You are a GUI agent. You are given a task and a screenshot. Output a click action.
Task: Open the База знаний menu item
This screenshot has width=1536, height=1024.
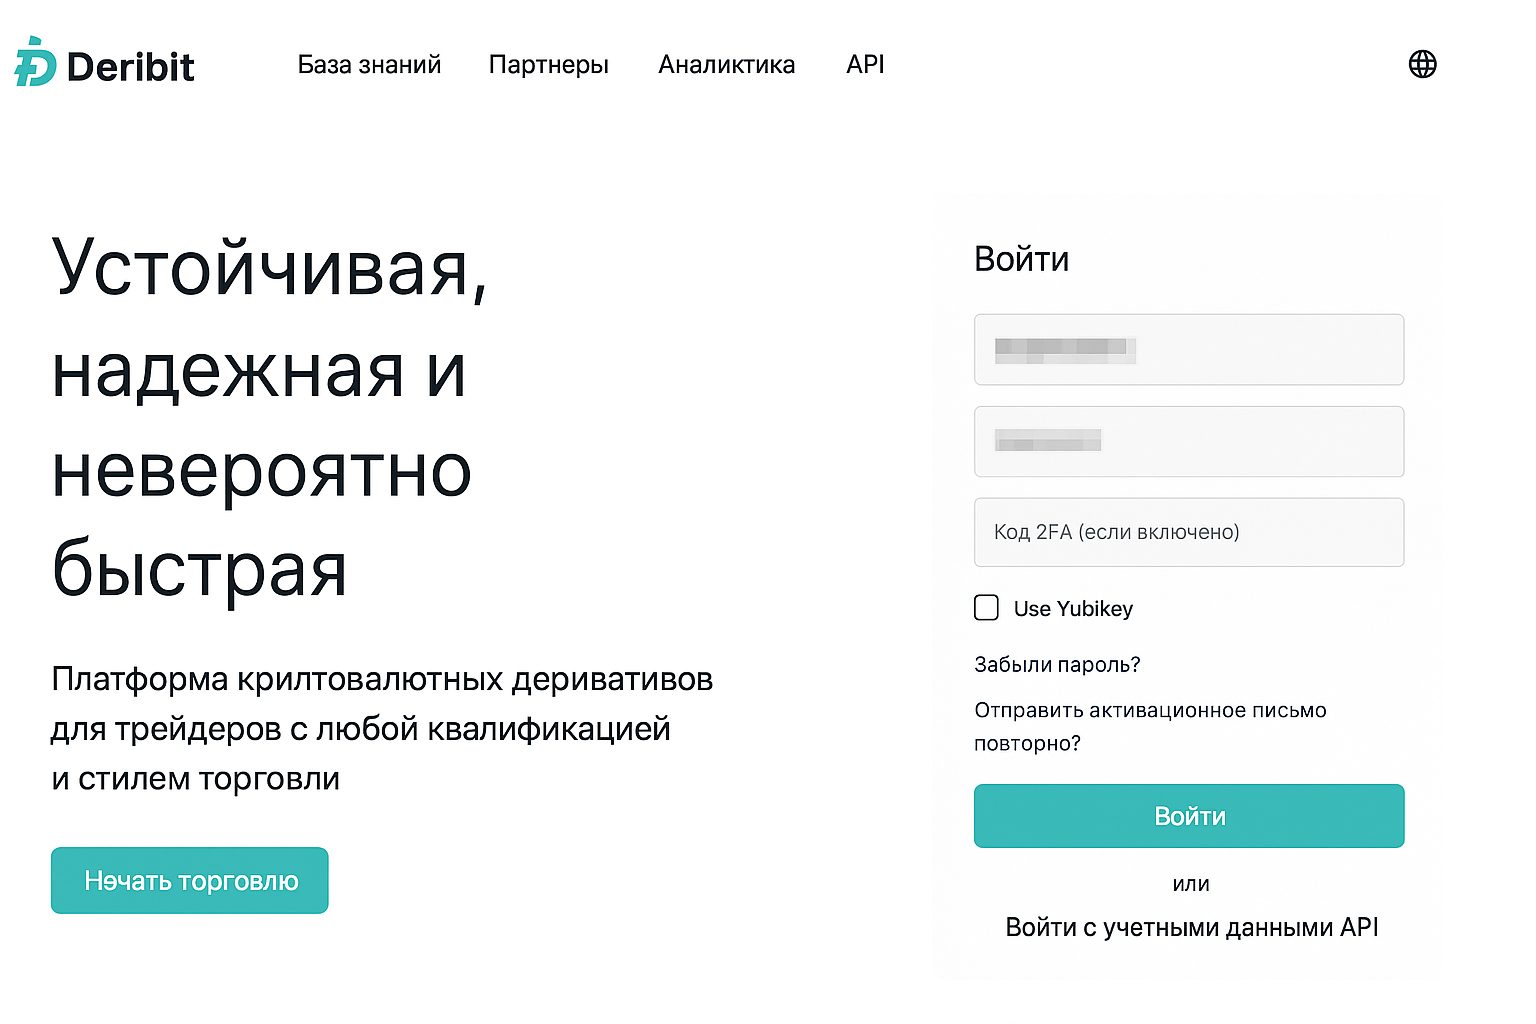click(x=369, y=65)
